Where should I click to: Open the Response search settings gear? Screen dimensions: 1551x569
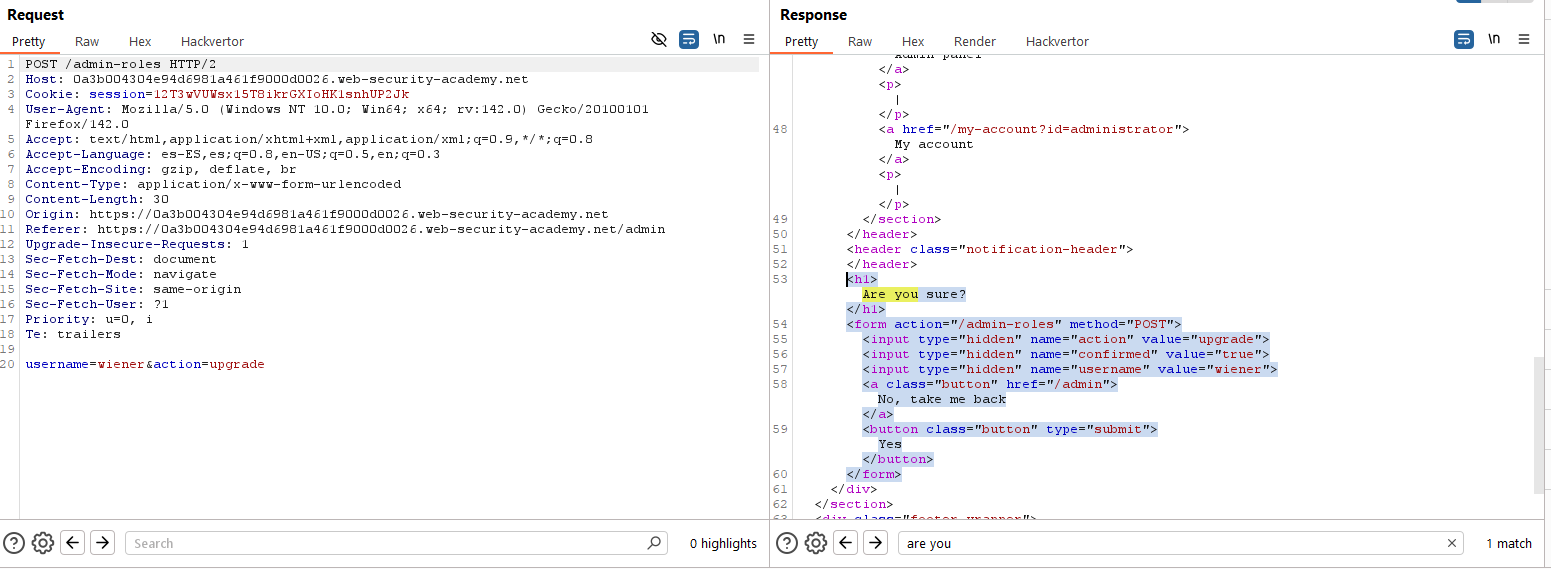[x=816, y=543]
